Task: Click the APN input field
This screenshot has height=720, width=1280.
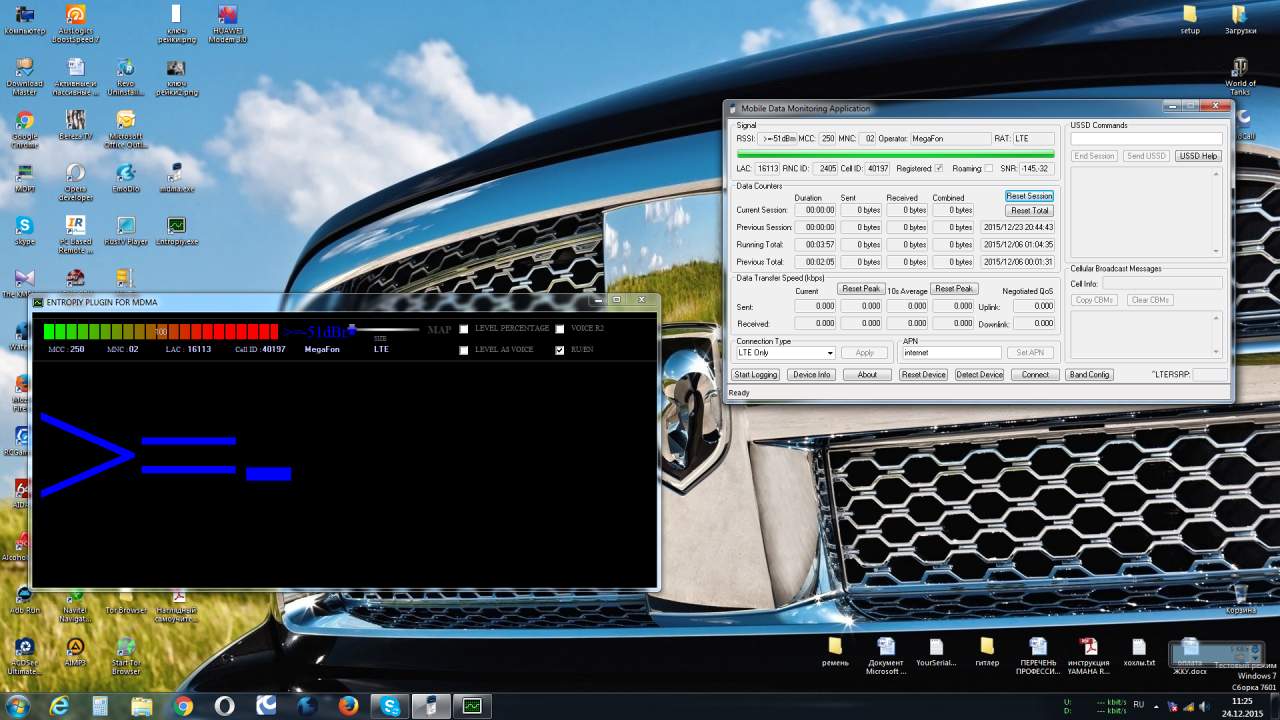Action: pyautogui.click(x=950, y=353)
